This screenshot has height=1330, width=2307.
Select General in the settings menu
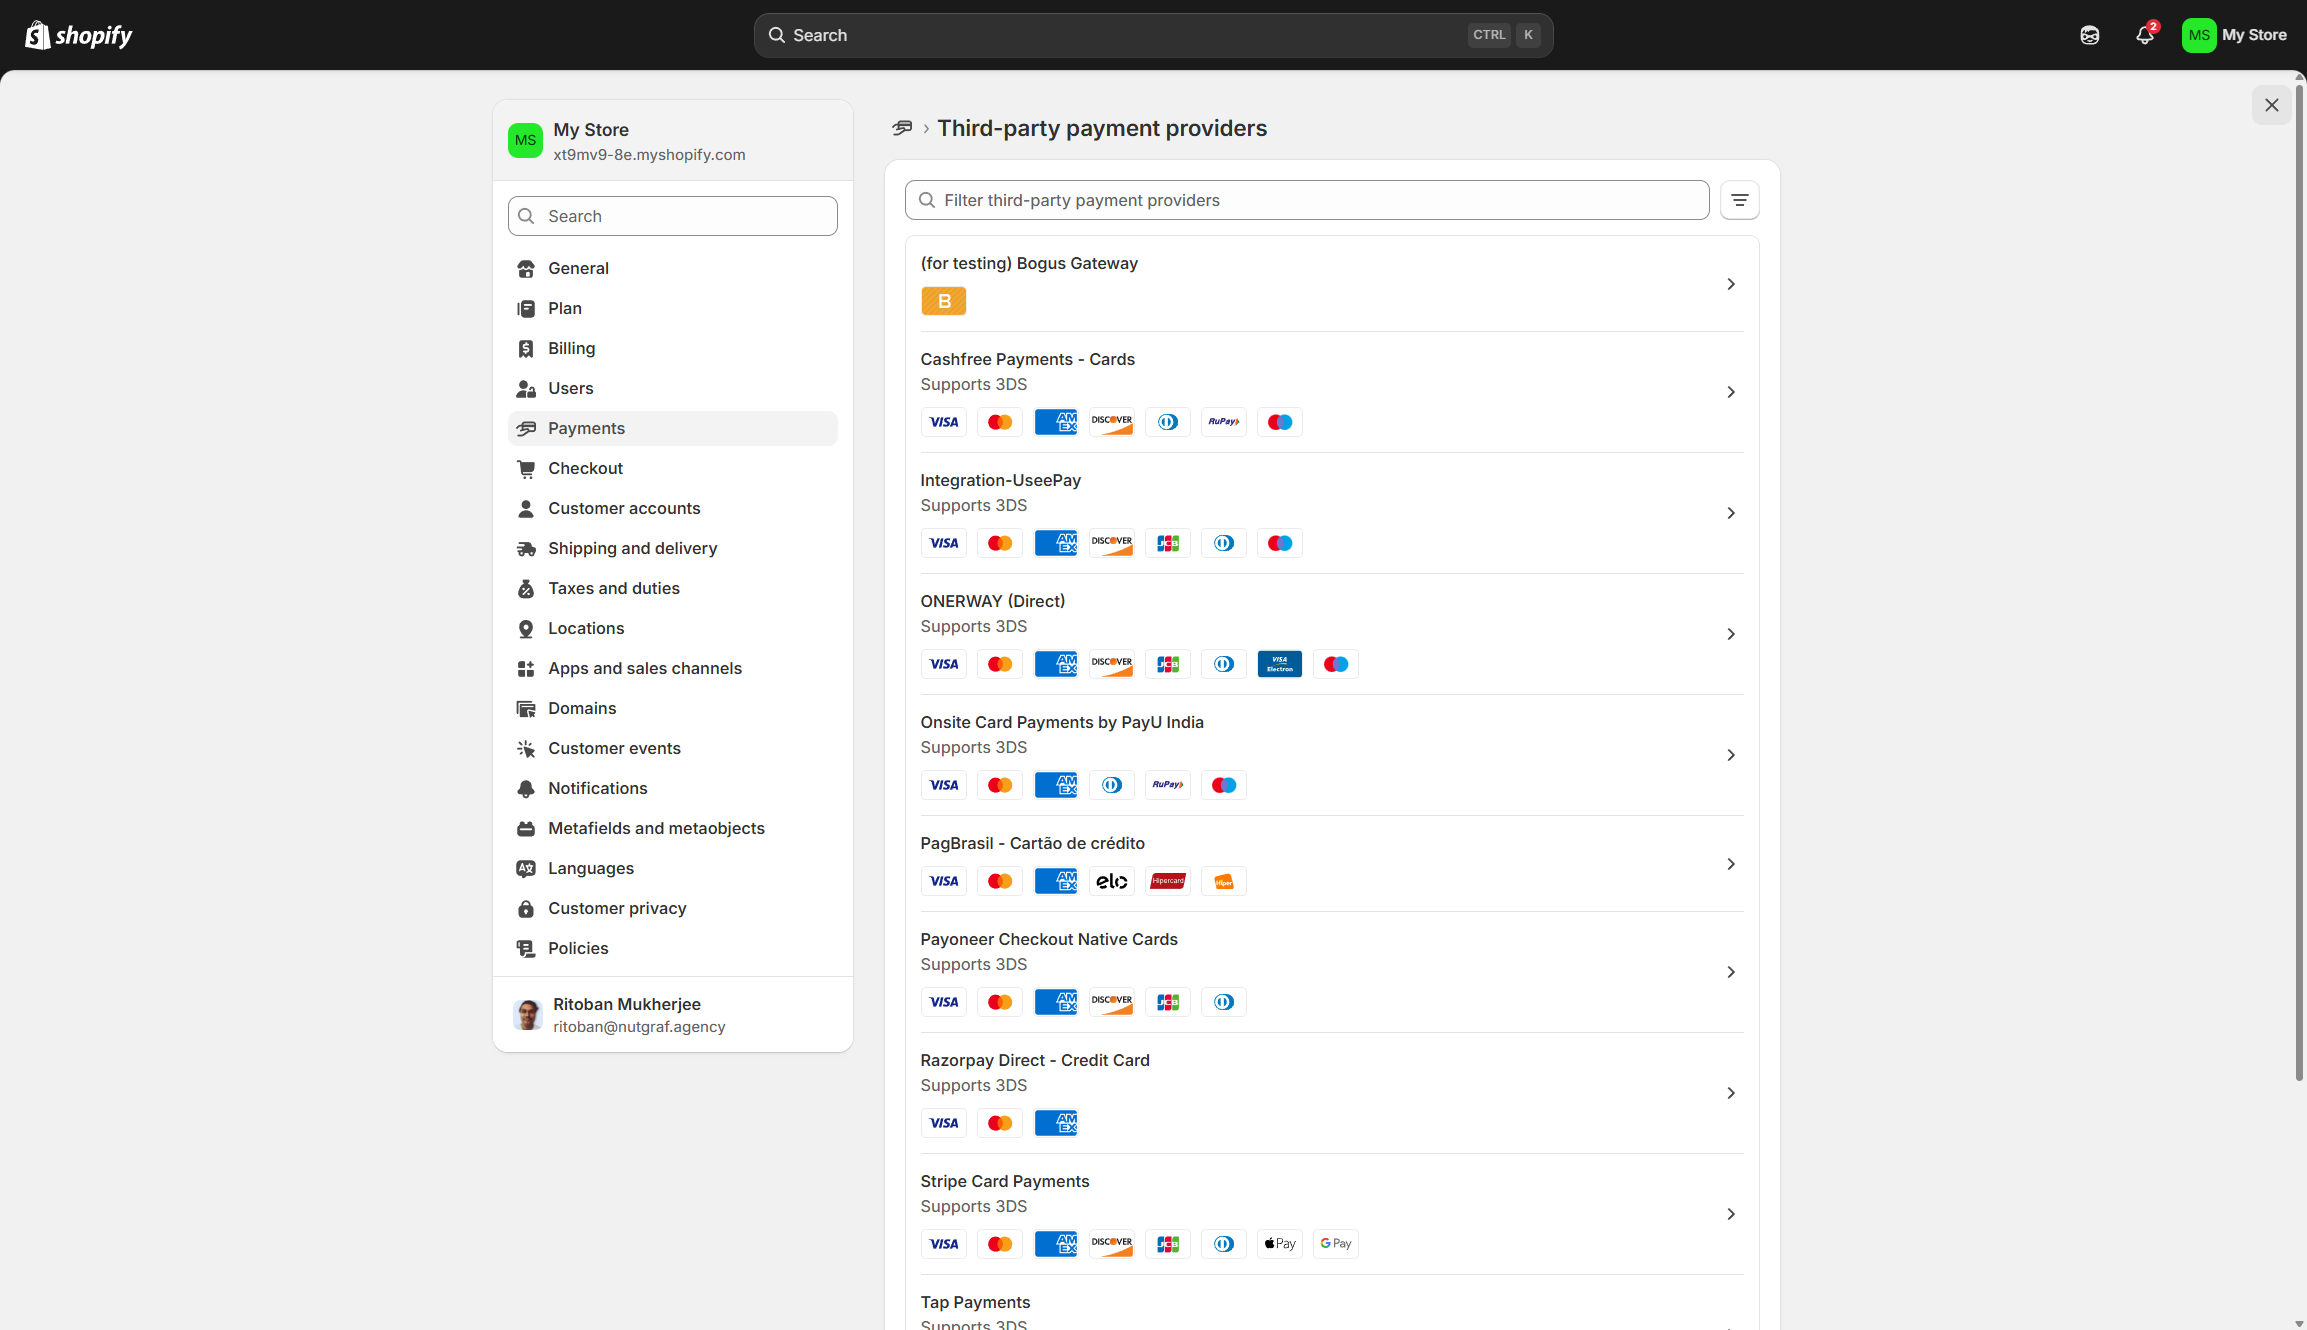pyautogui.click(x=578, y=268)
